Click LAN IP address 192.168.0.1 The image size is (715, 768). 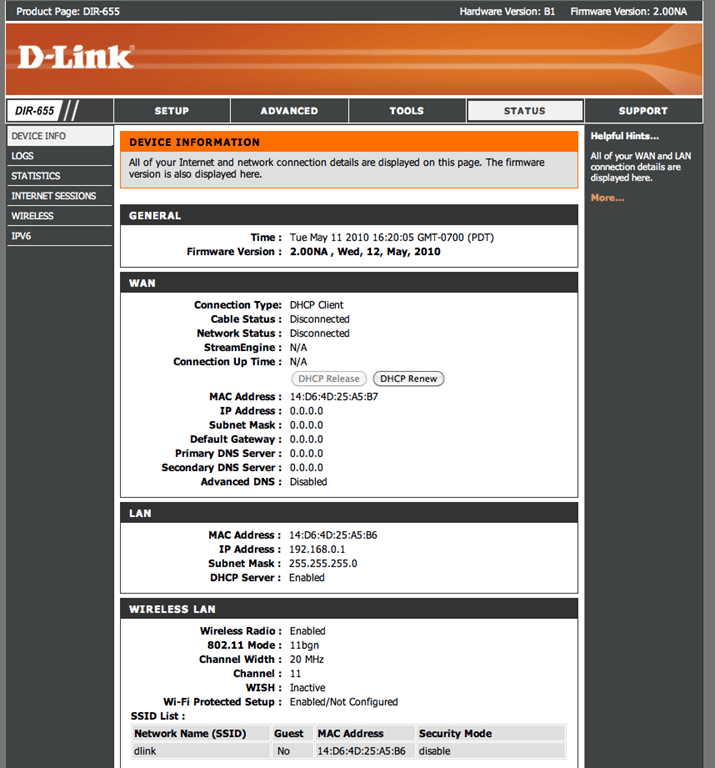tap(317, 550)
